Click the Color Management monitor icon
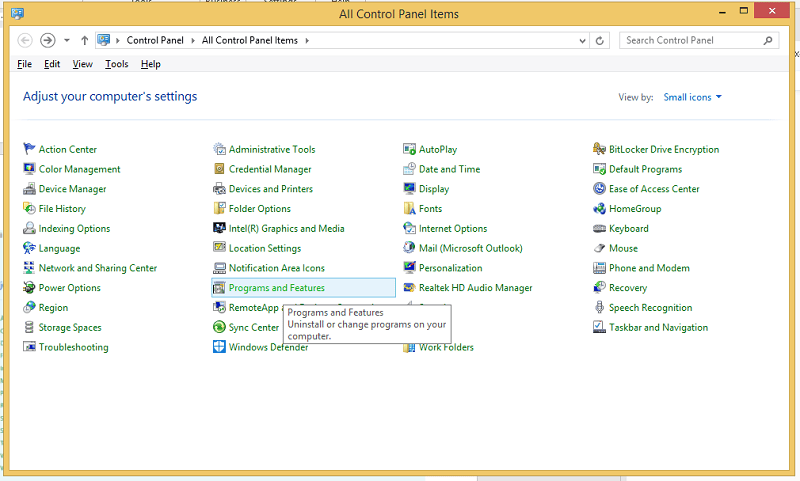 29,169
